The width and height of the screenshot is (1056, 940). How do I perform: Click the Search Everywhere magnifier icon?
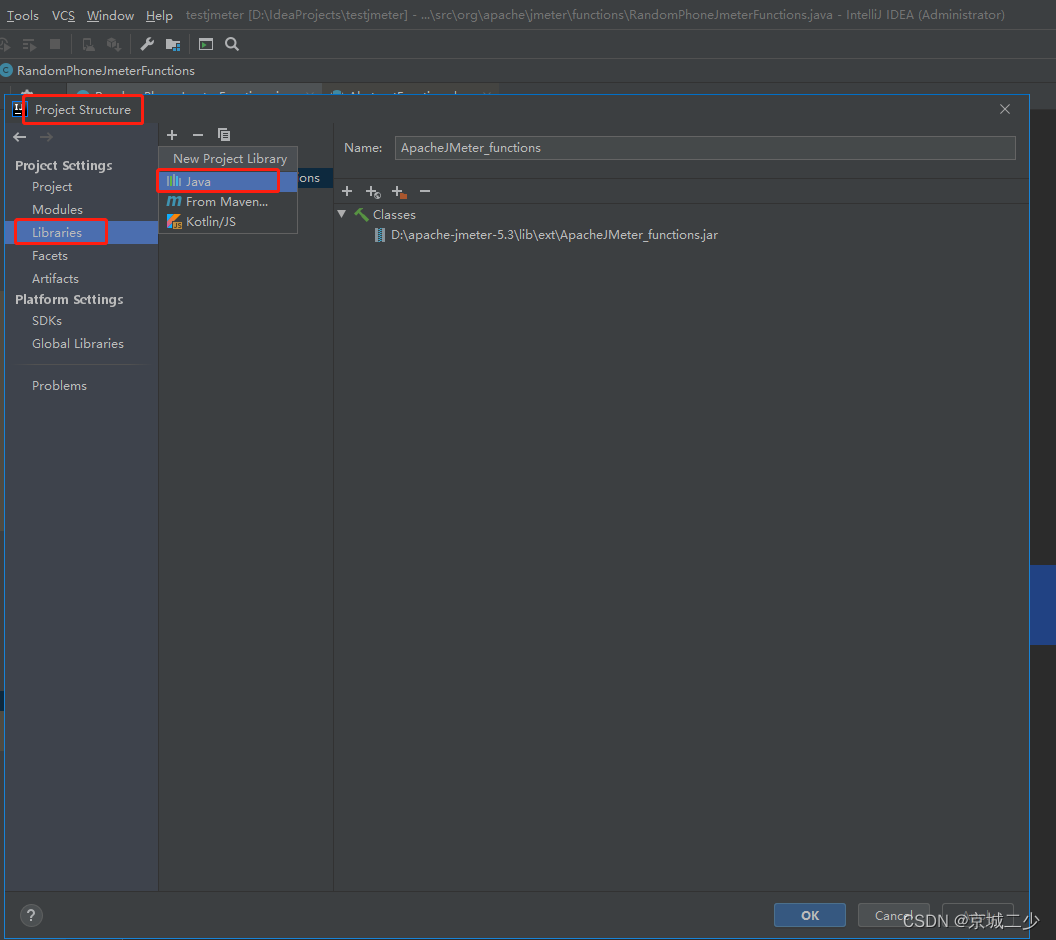pos(232,44)
